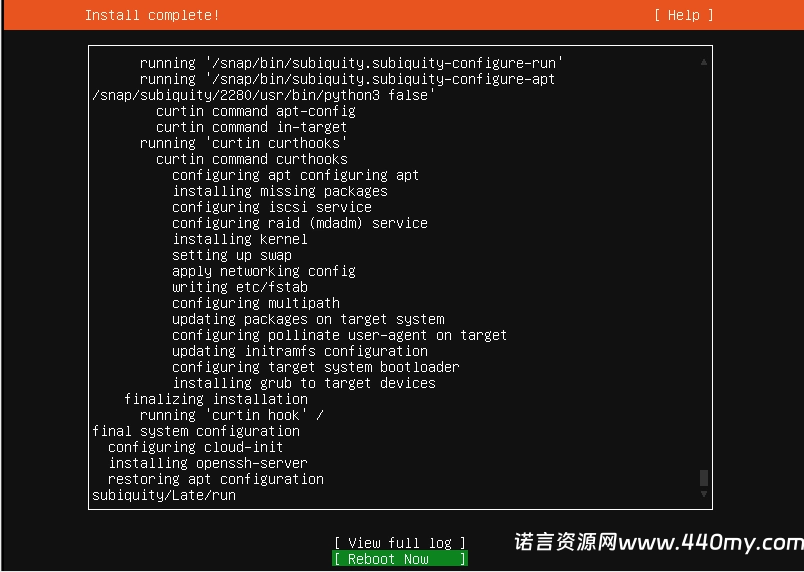Image resolution: width=804 pixels, height=572 pixels.
Task: Click 'configuring apt configuring apt' line
Action: click(296, 175)
